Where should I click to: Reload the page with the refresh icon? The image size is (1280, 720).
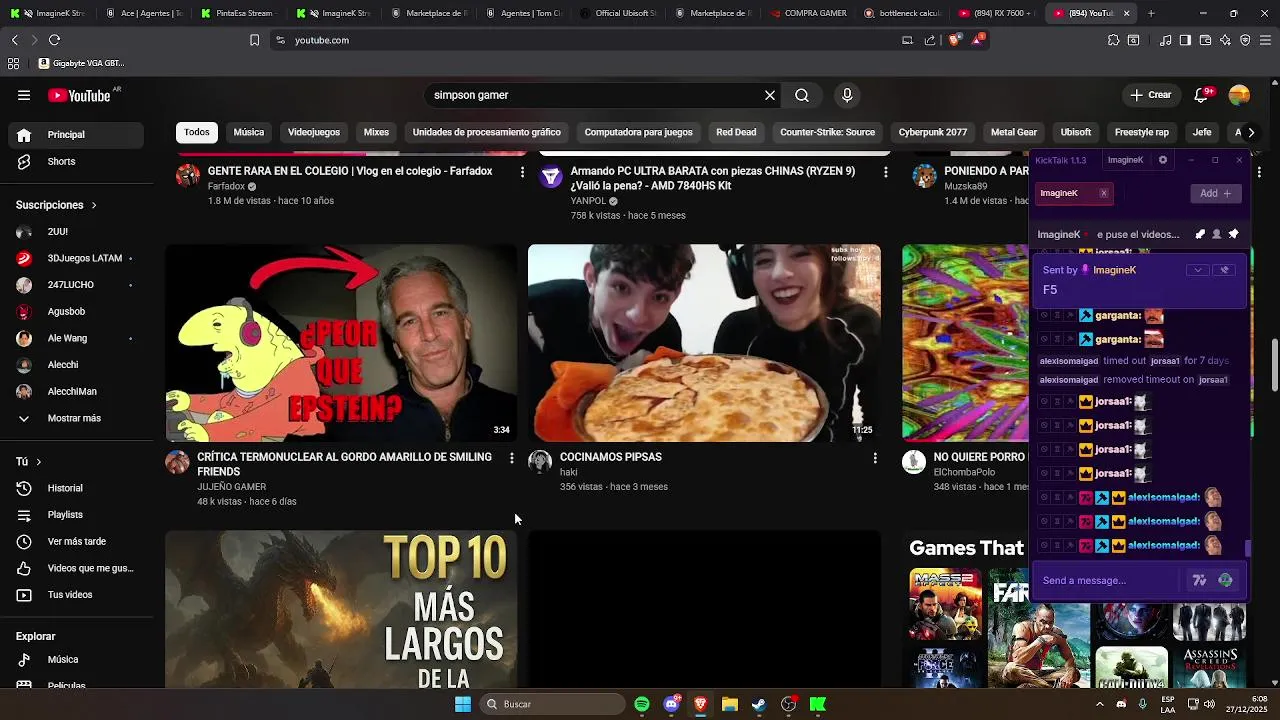pyautogui.click(x=54, y=40)
